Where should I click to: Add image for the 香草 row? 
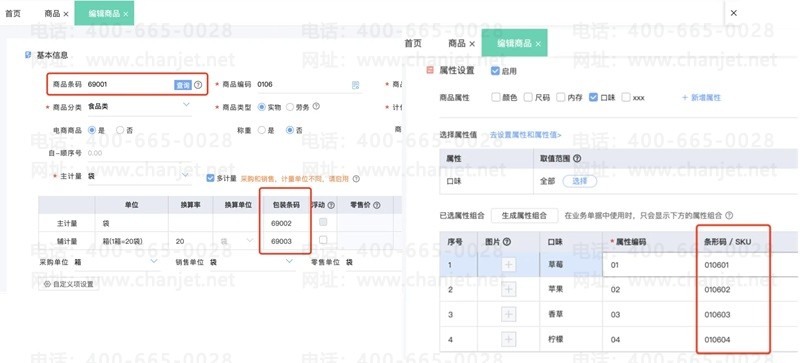[x=508, y=314]
